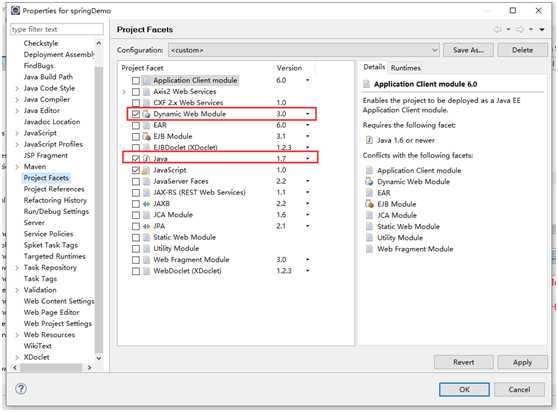Open the help question mark icon

21,389
